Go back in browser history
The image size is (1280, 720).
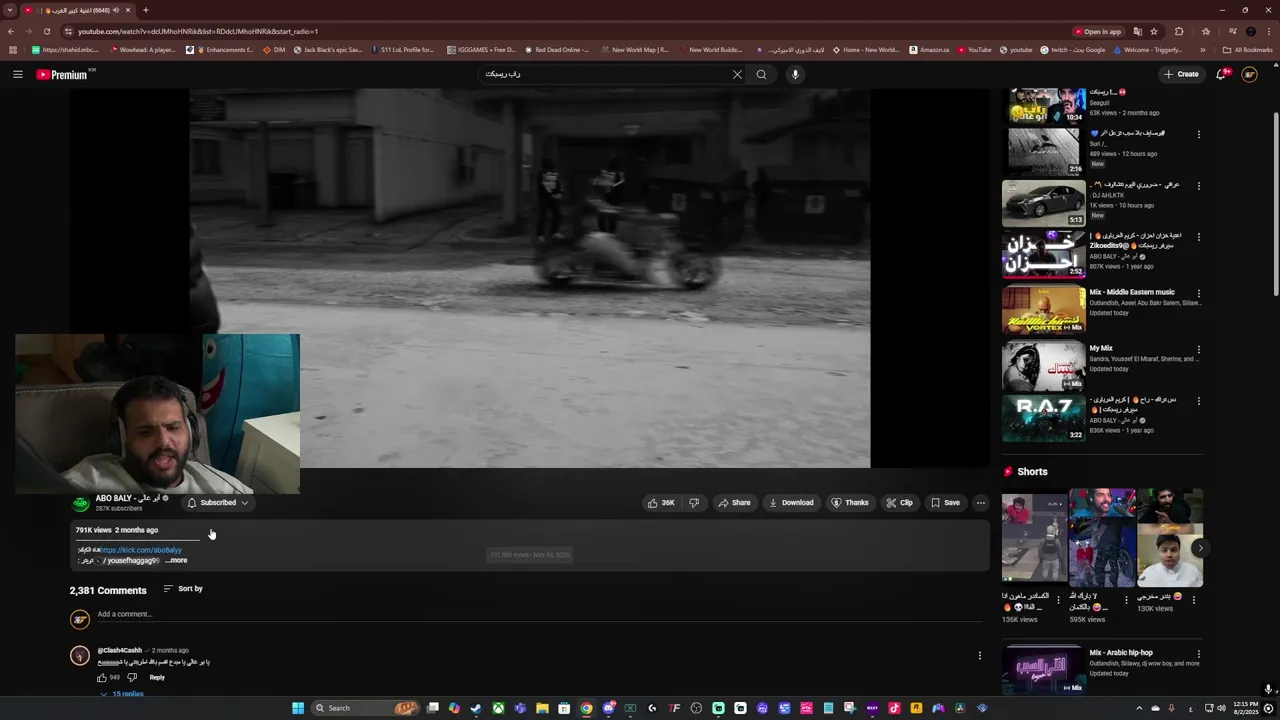(12, 31)
